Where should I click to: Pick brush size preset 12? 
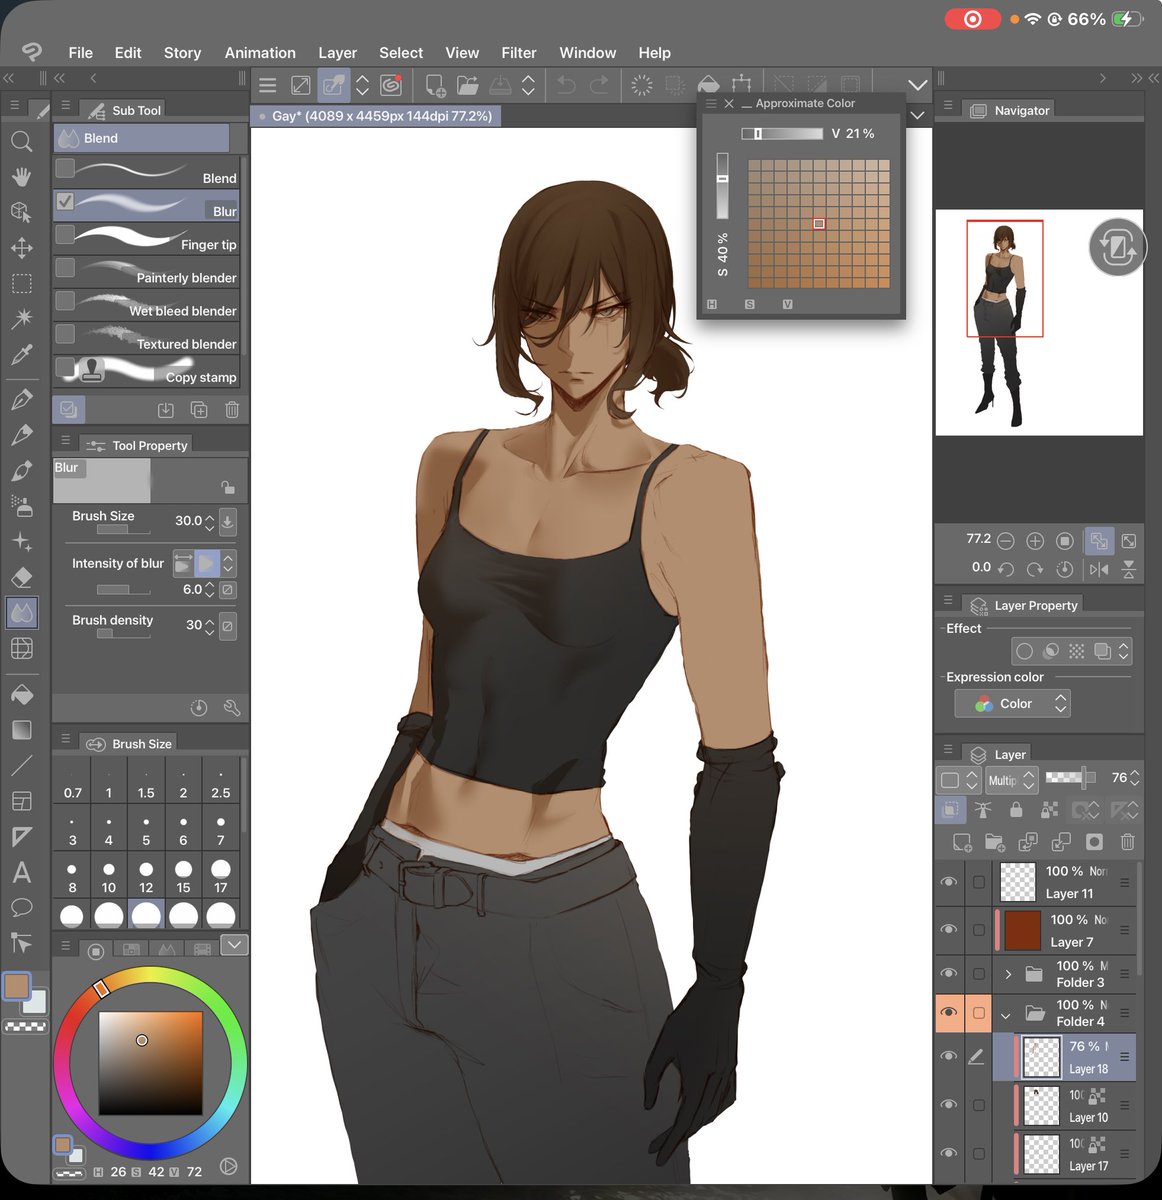pos(146,877)
